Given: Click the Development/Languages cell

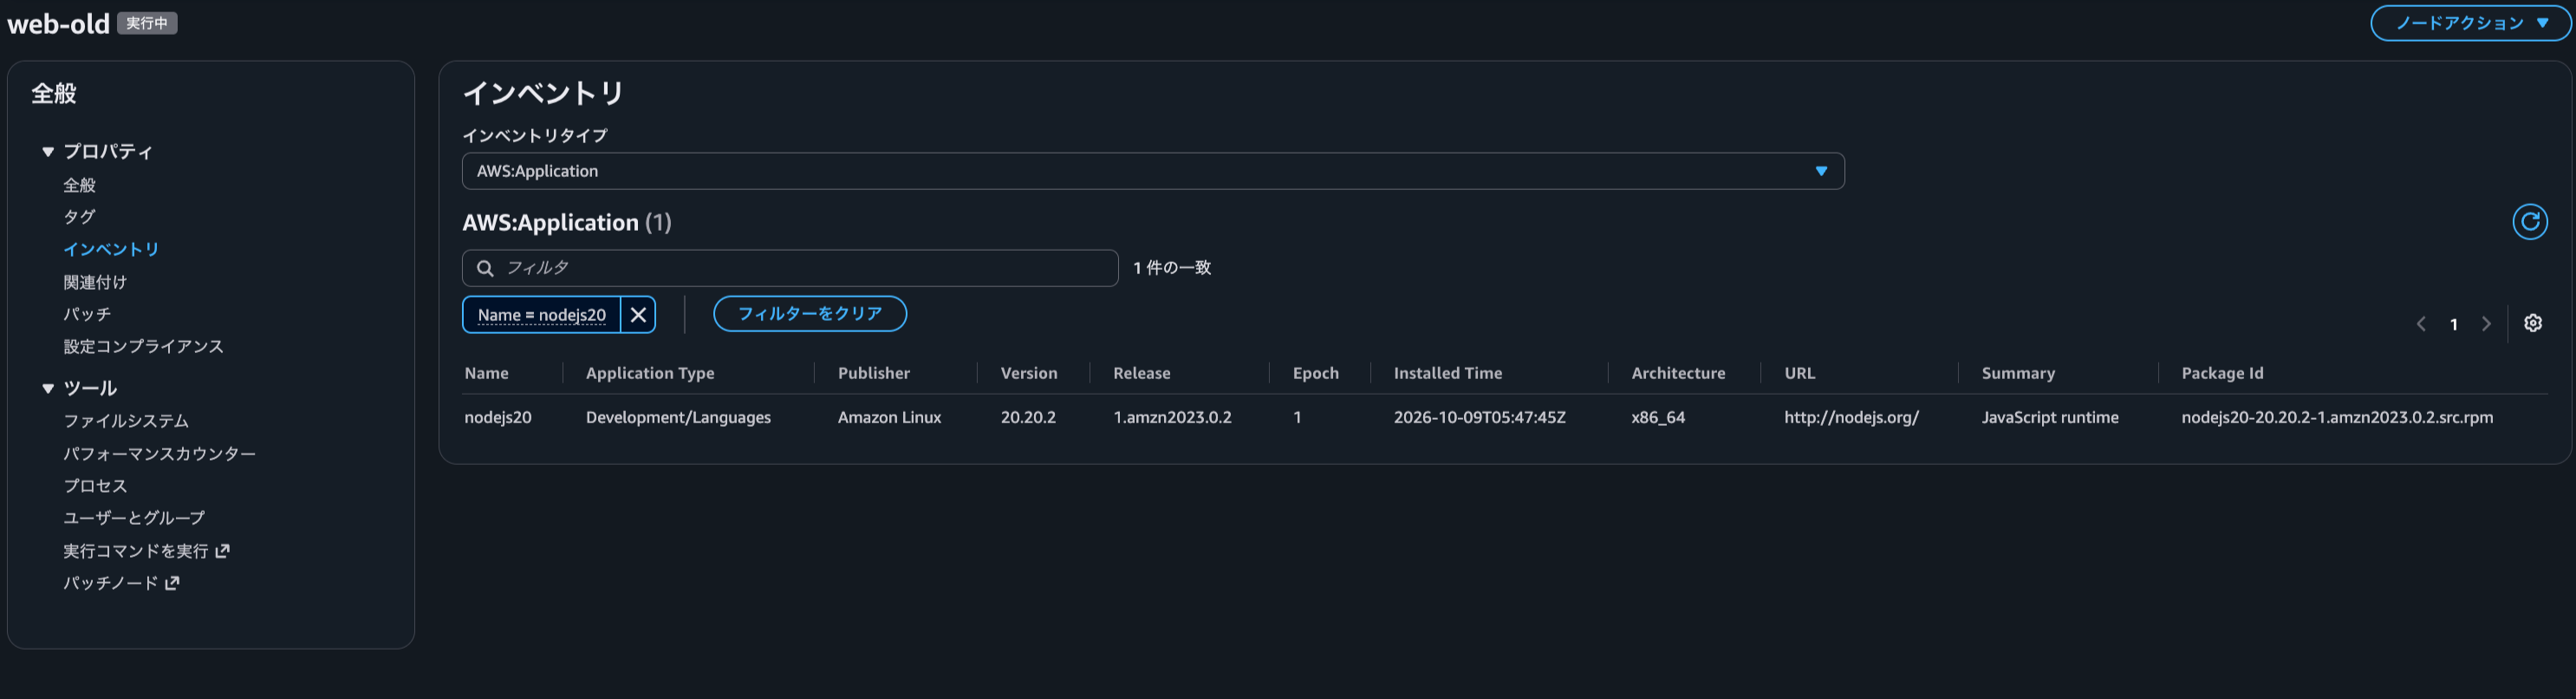Looking at the screenshot, I should pyautogui.click(x=678, y=417).
